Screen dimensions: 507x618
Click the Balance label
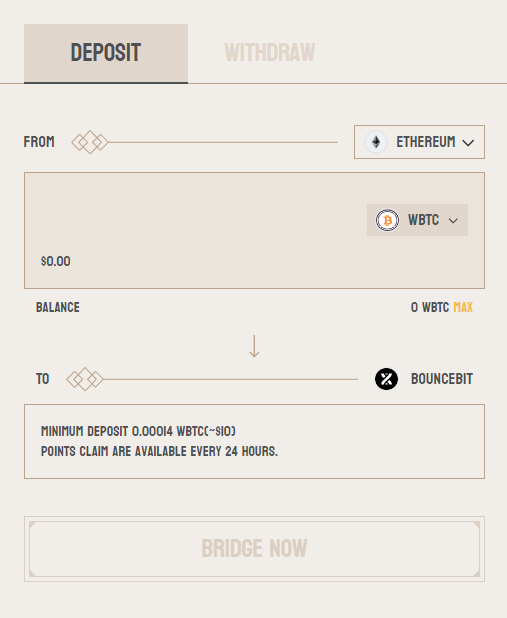pyautogui.click(x=58, y=307)
